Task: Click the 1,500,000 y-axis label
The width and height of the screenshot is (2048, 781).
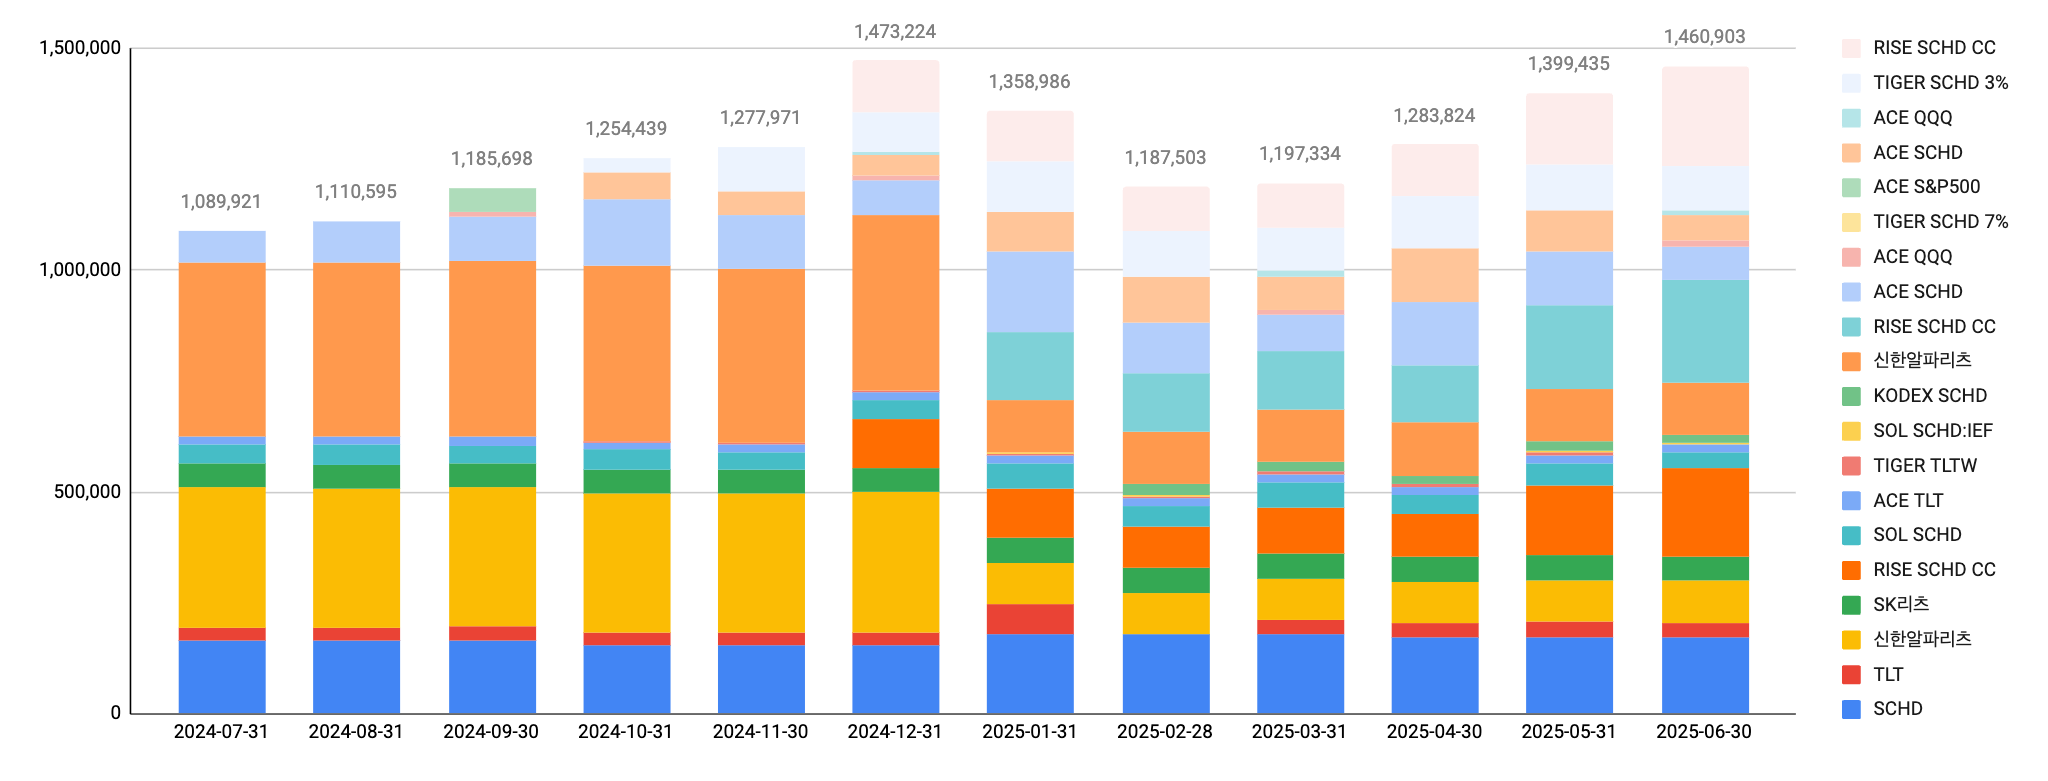Action: click(79, 48)
